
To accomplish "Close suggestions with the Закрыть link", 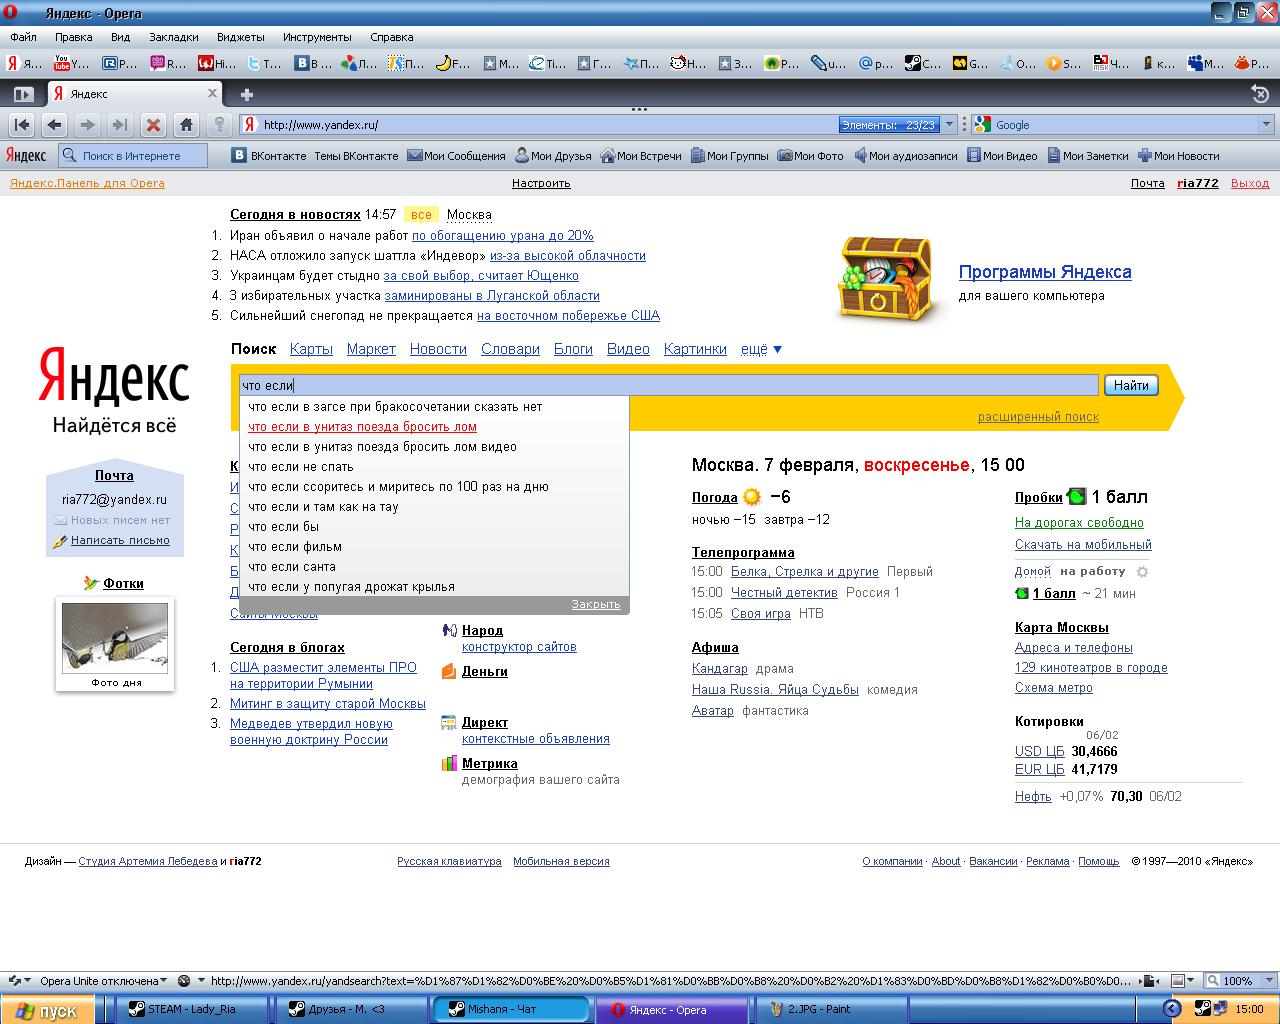I will pyautogui.click(x=596, y=604).
